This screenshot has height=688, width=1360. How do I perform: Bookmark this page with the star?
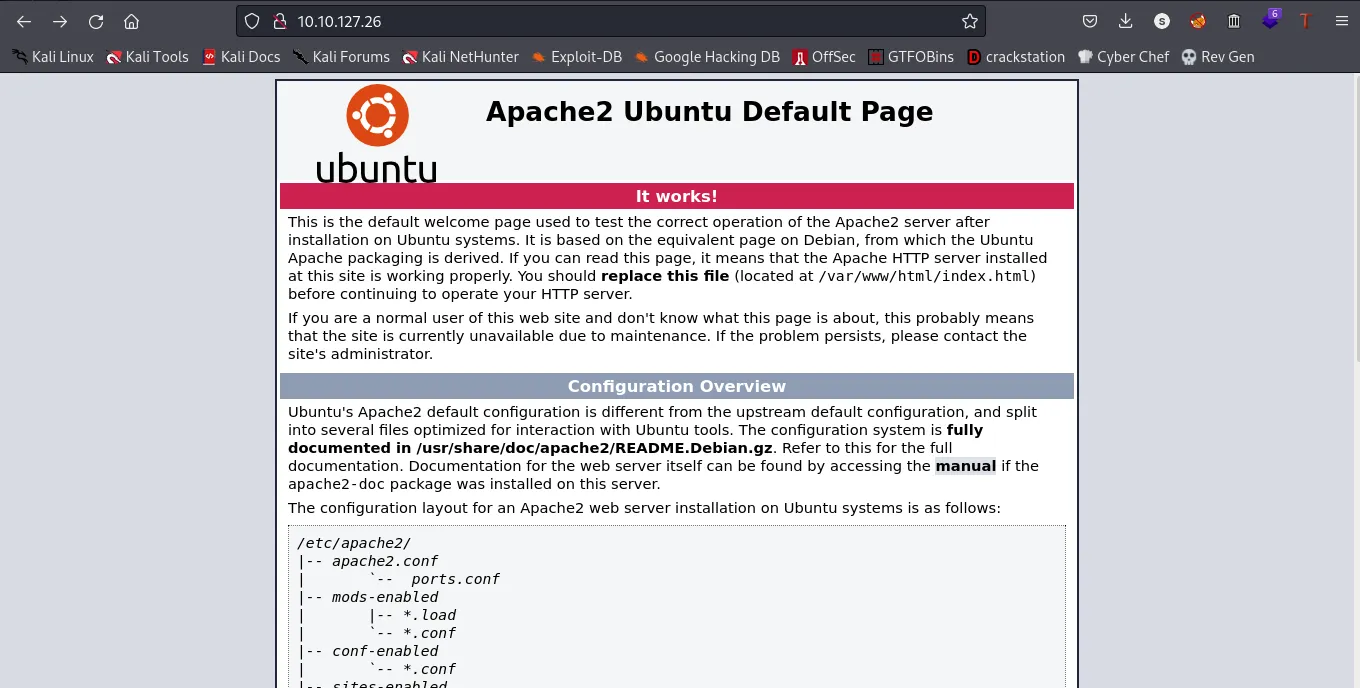pos(969,21)
